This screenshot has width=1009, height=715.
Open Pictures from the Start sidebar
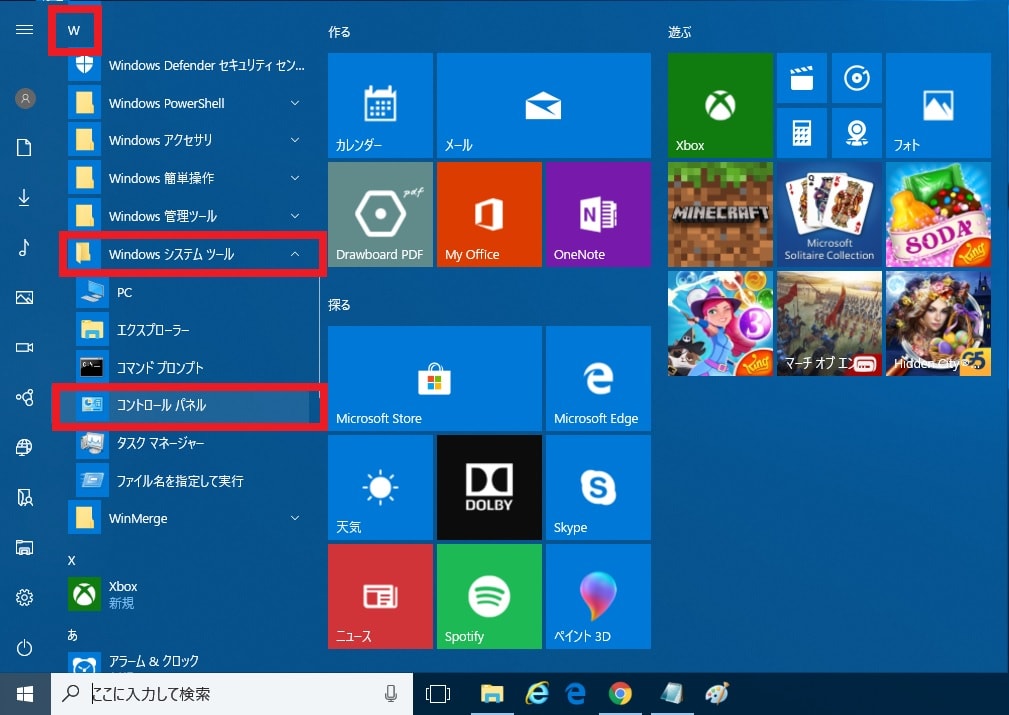point(24,297)
